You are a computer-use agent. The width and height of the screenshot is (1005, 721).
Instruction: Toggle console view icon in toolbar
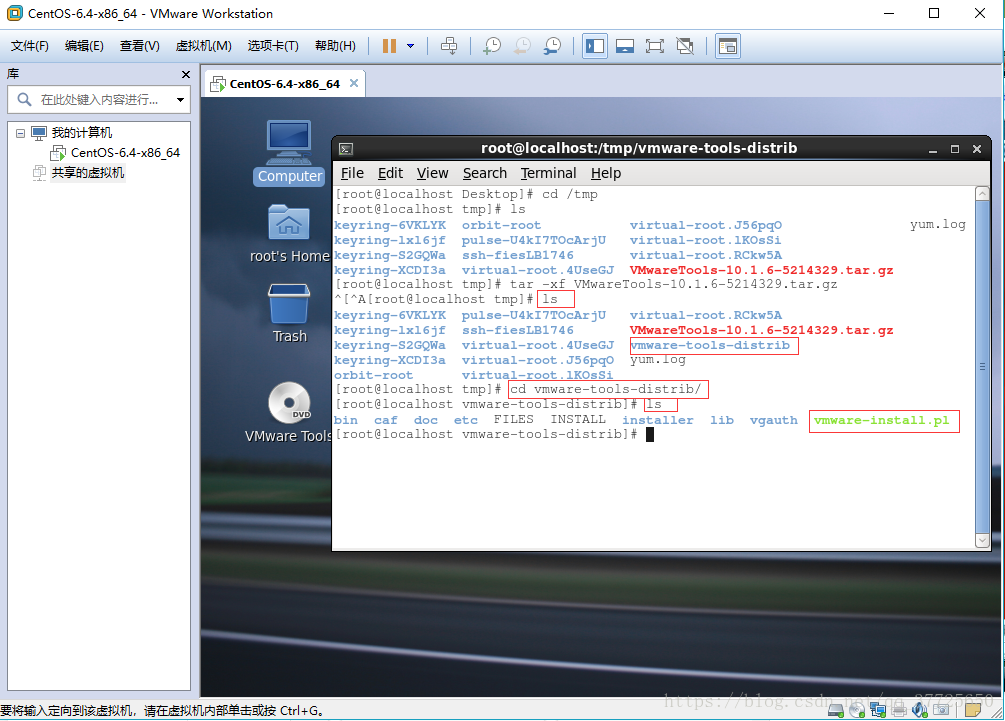tap(727, 46)
